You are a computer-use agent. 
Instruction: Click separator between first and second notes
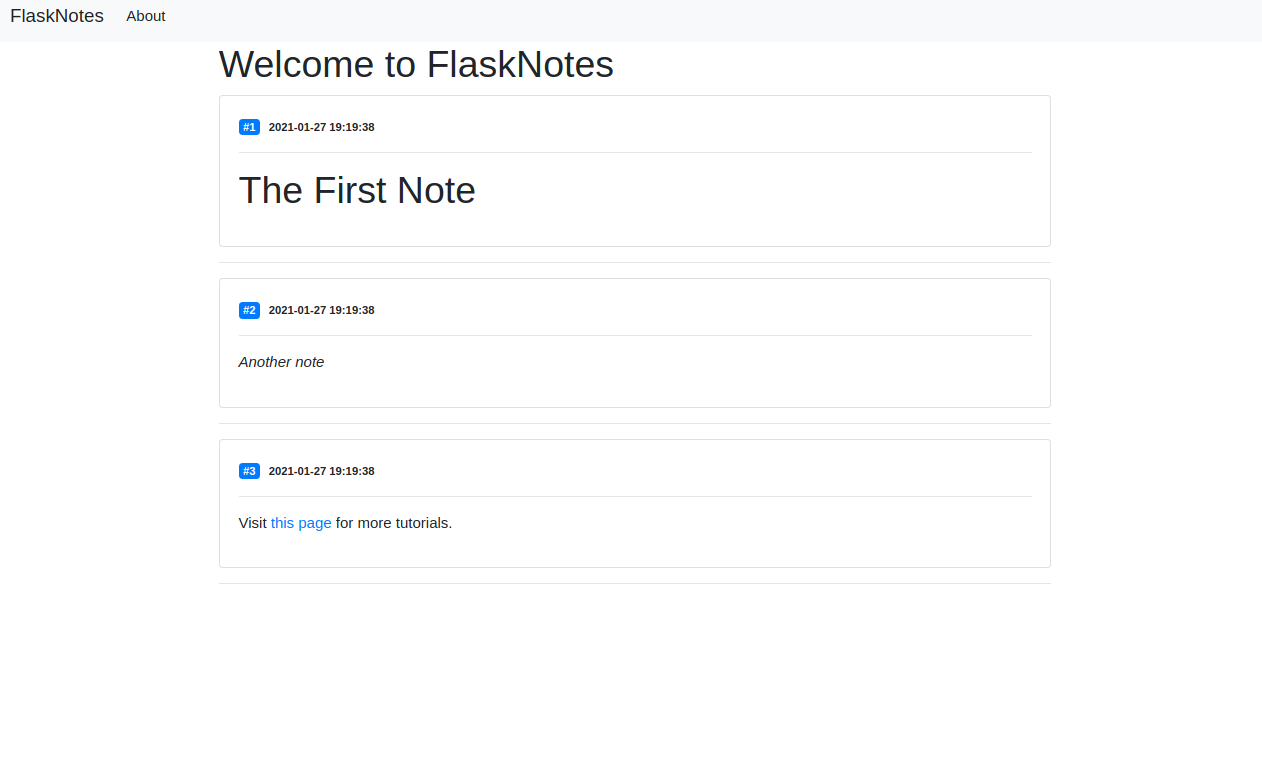635,262
